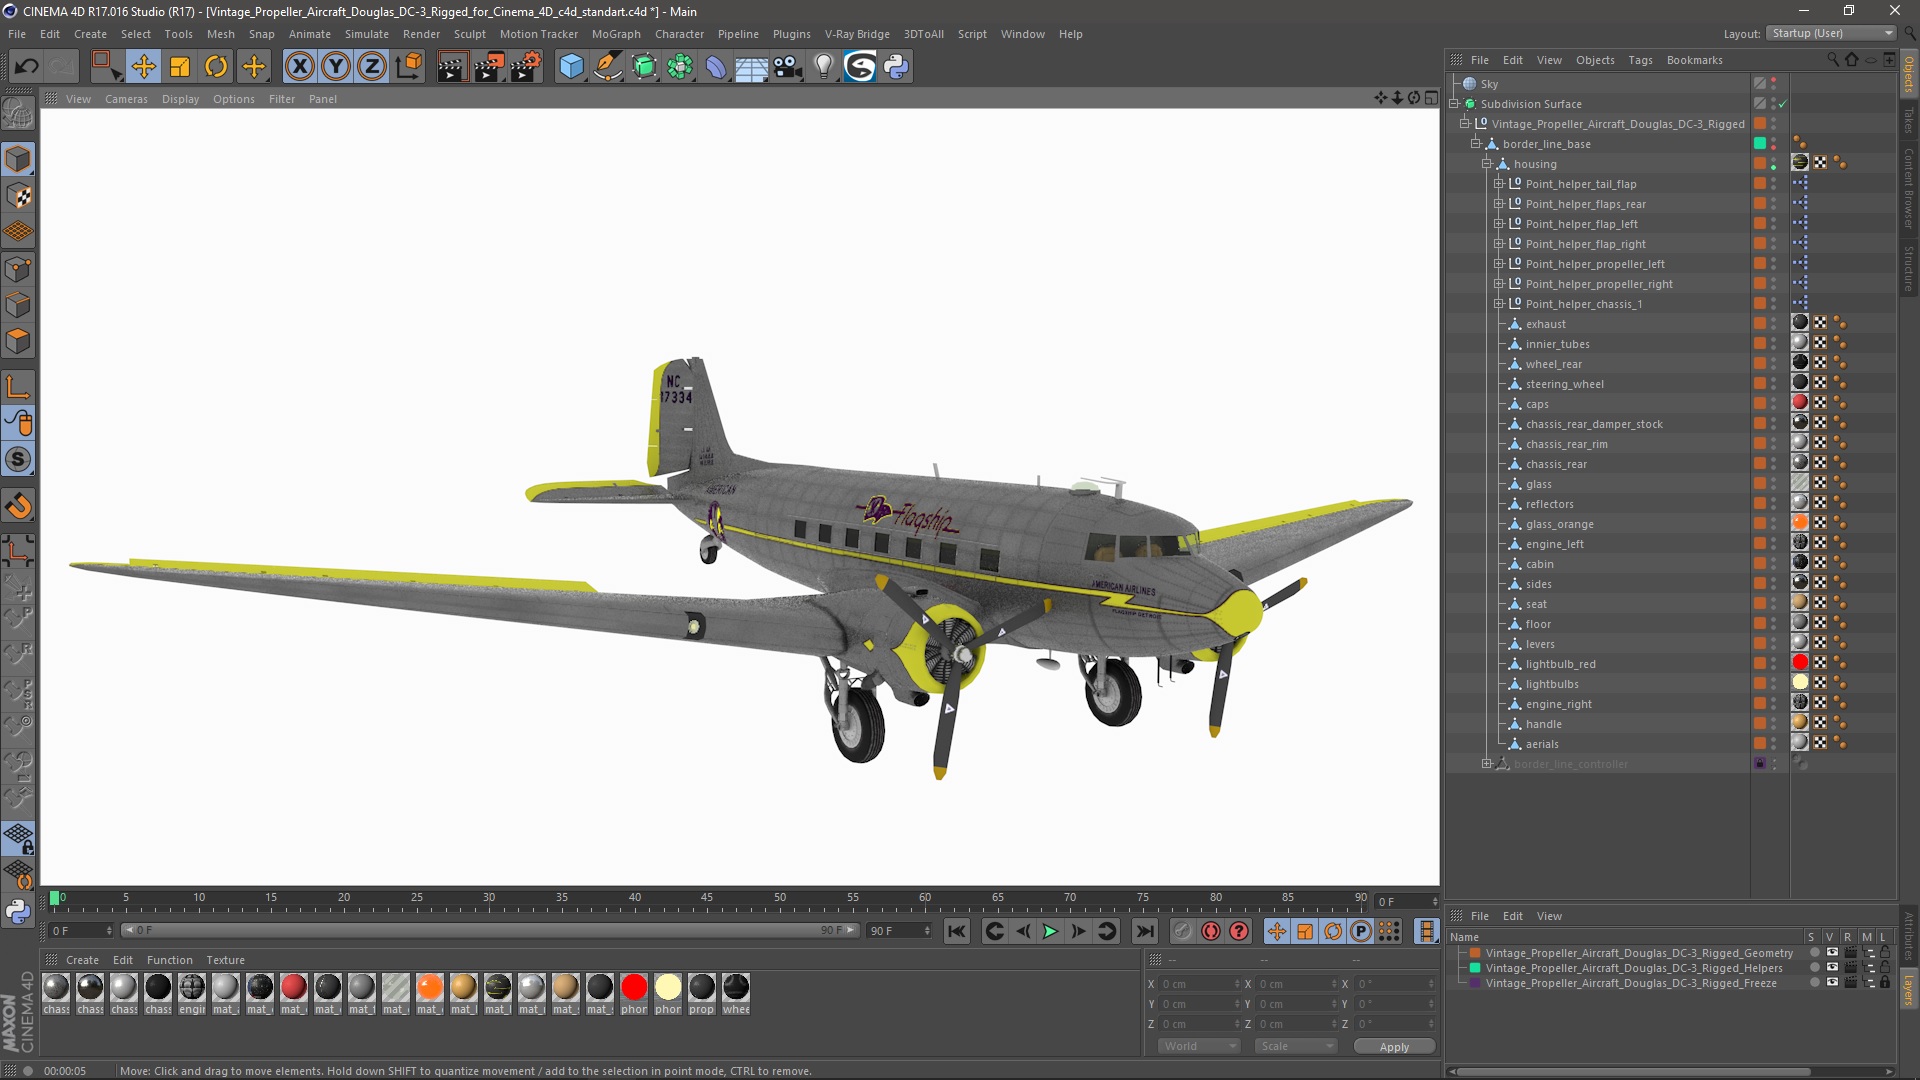
Task: Toggle visibility dots for exhaust object
Action: pos(1774,324)
